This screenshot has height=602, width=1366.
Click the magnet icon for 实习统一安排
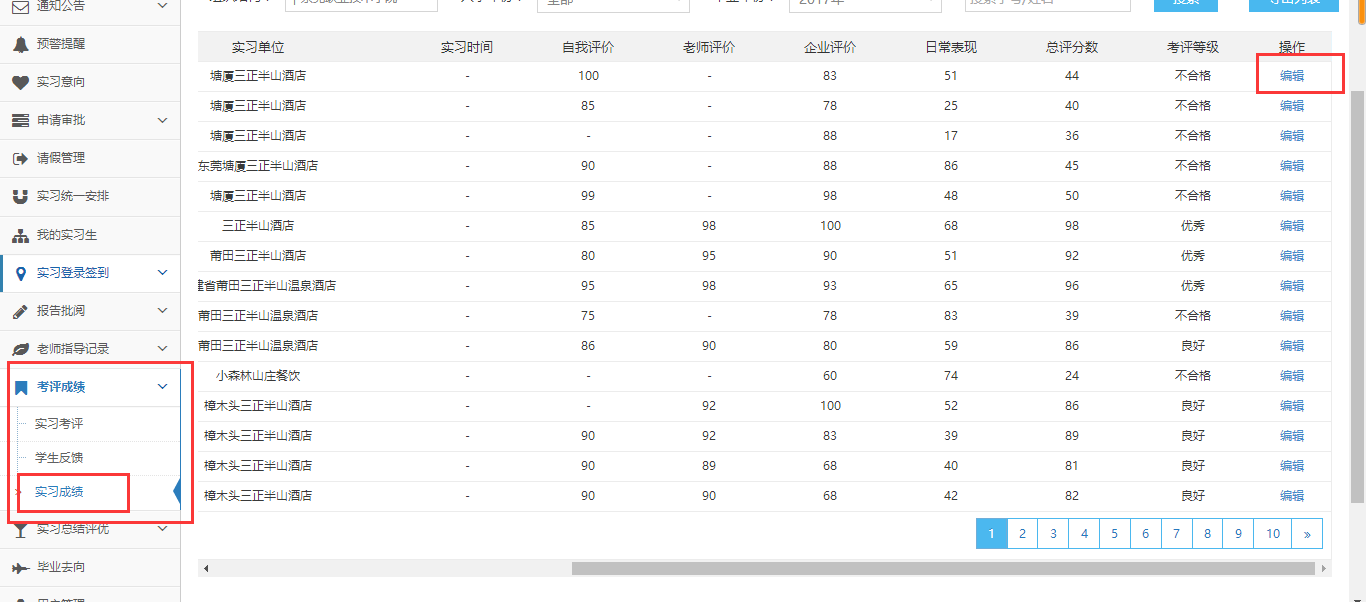(20, 196)
